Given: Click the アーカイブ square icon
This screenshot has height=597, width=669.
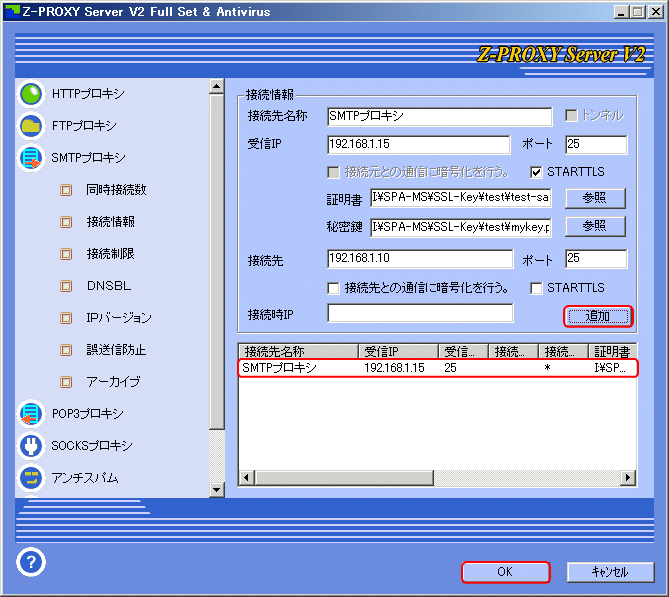Looking at the screenshot, I should (66, 382).
